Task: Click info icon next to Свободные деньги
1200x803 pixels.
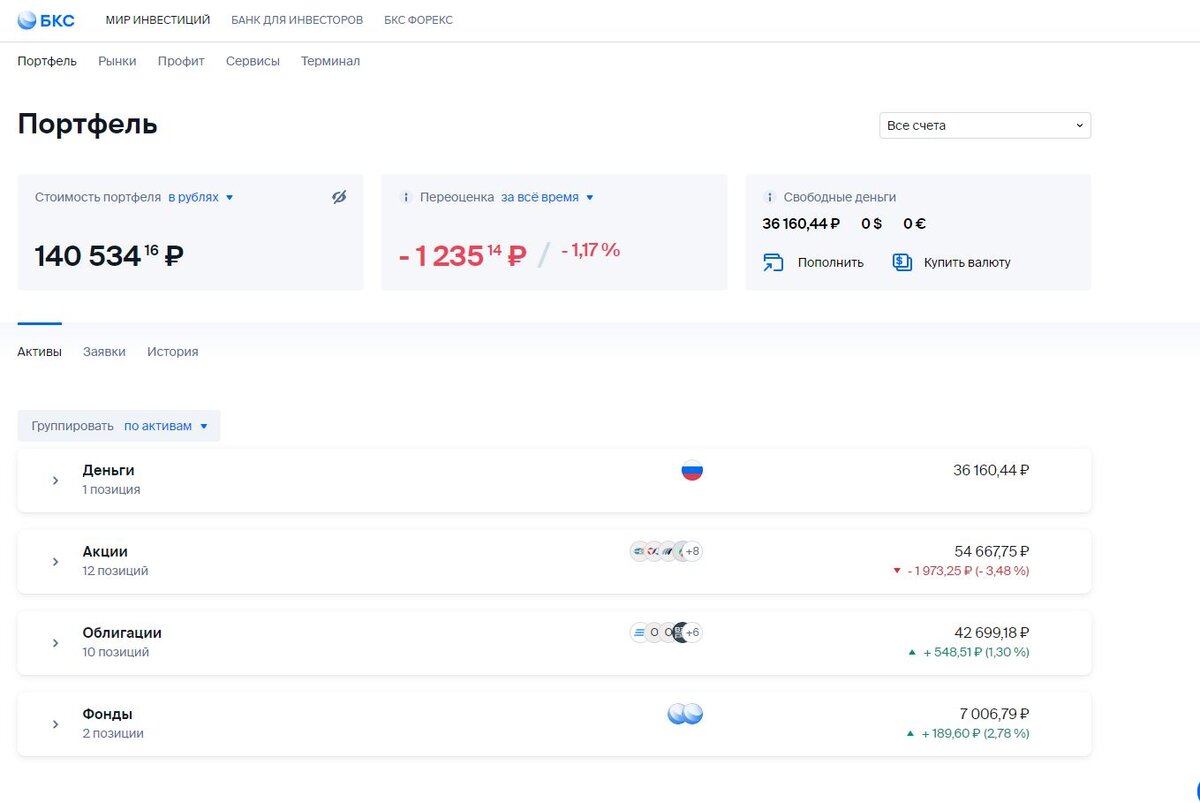Action: 769,198
